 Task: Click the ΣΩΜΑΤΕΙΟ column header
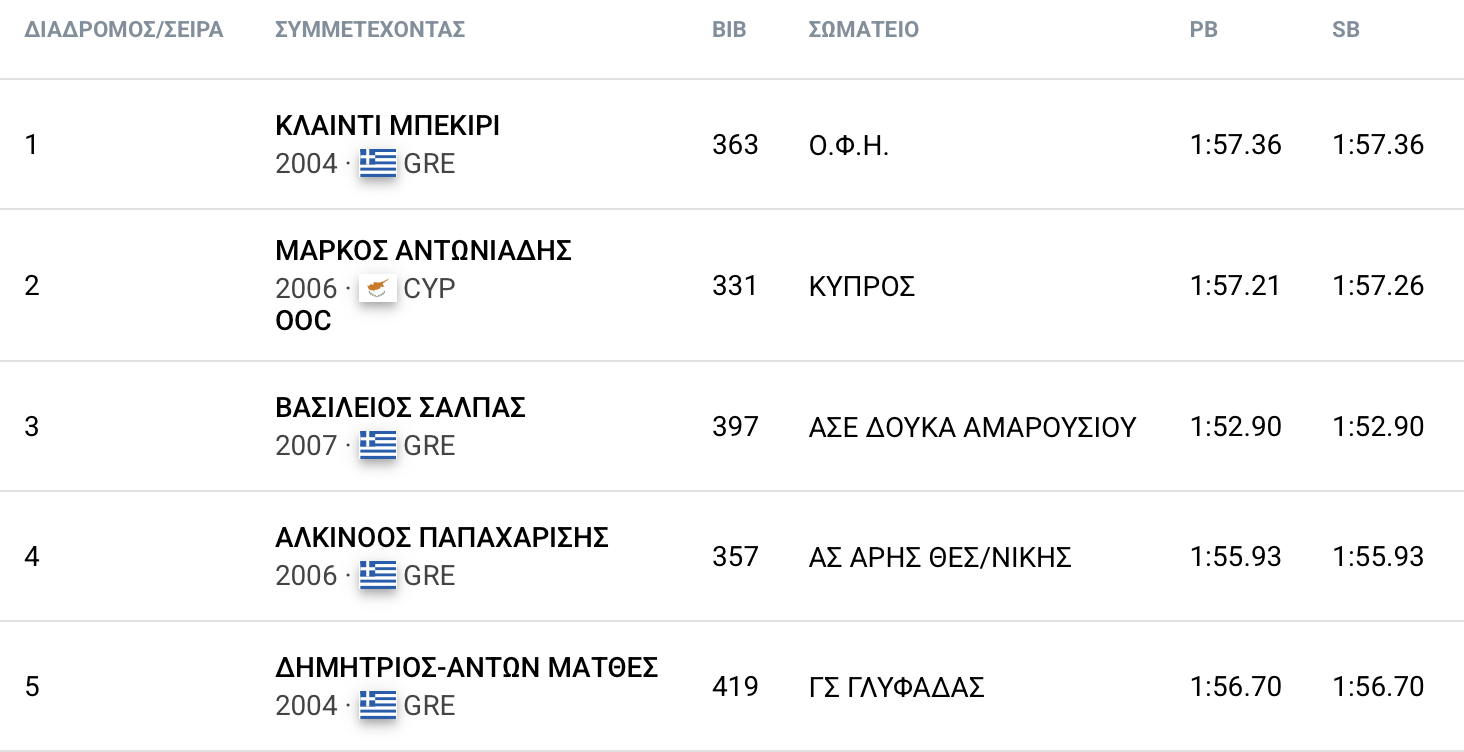click(x=863, y=30)
